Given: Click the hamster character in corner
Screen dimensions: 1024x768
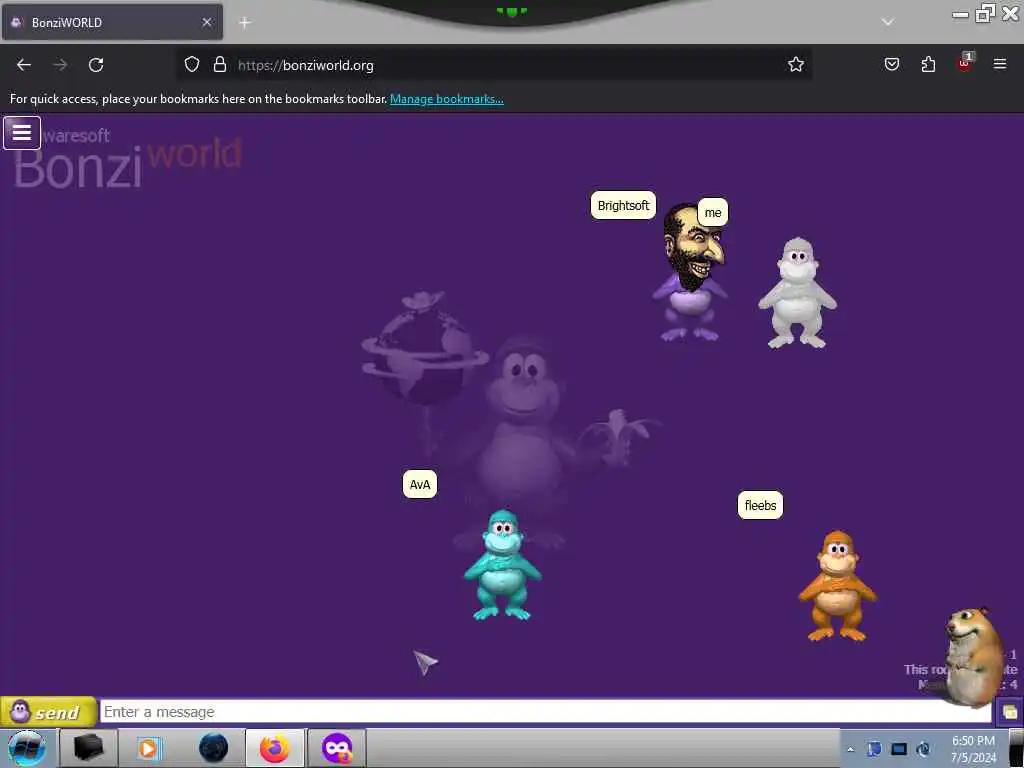Looking at the screenshot, I should (x=976, y=656).
